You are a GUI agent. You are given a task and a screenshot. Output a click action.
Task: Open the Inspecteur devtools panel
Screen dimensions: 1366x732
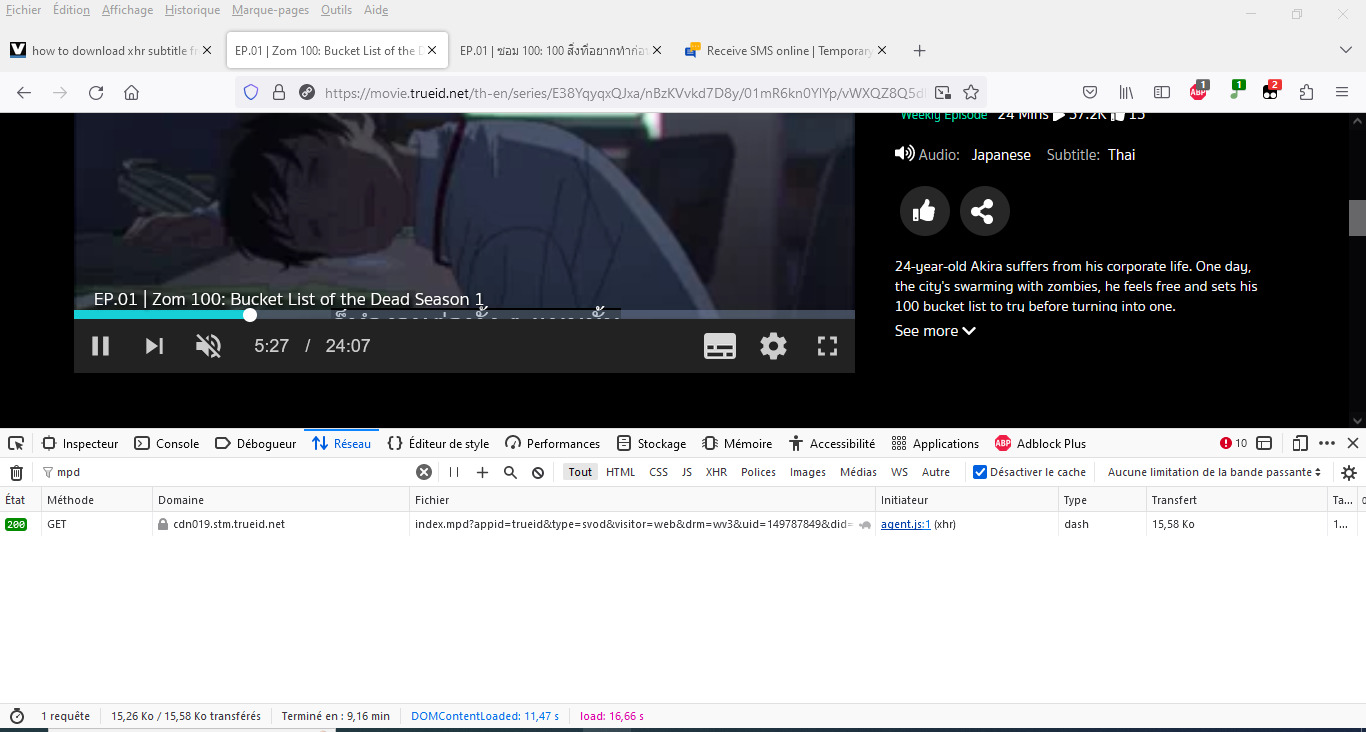coord(80,444)
